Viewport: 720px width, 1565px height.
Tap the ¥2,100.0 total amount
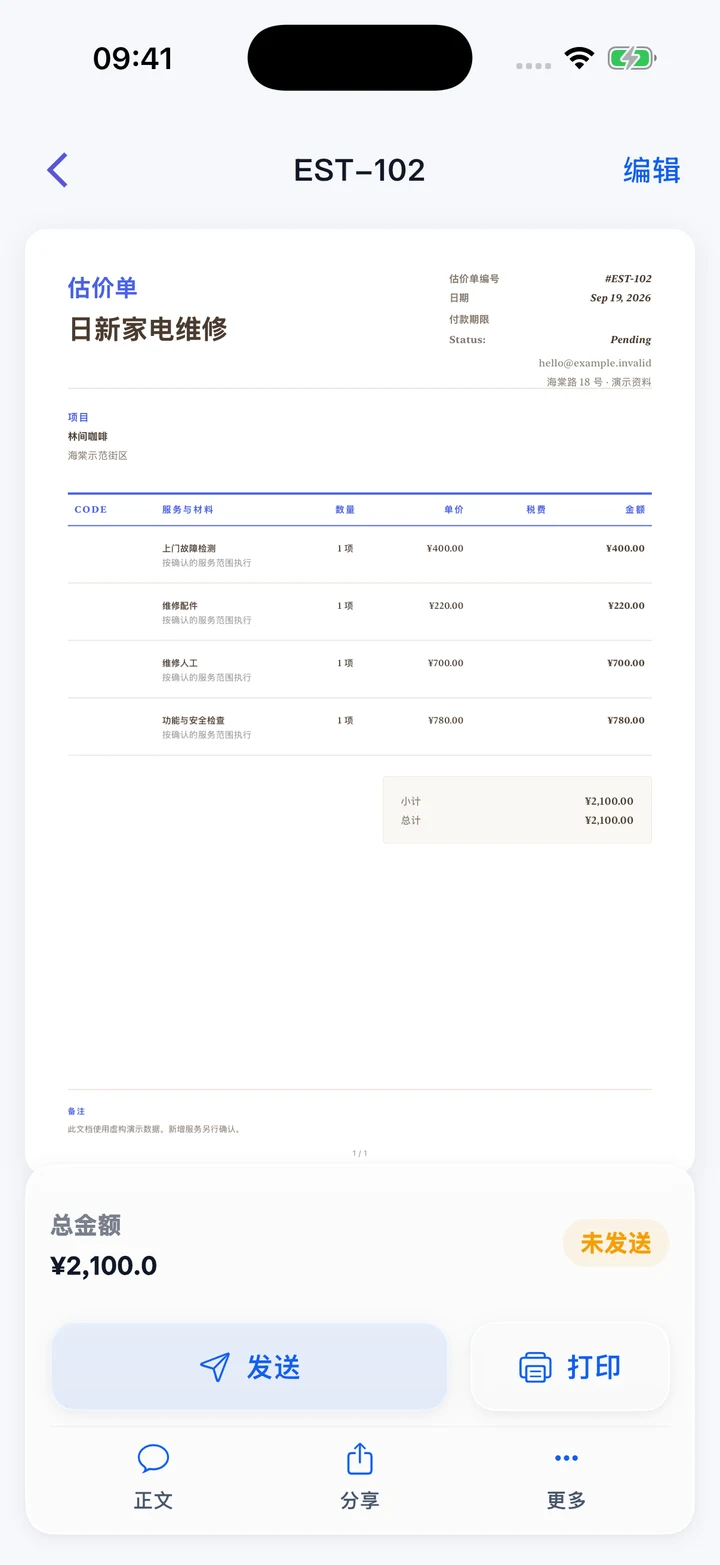(x=104, y=1266)
